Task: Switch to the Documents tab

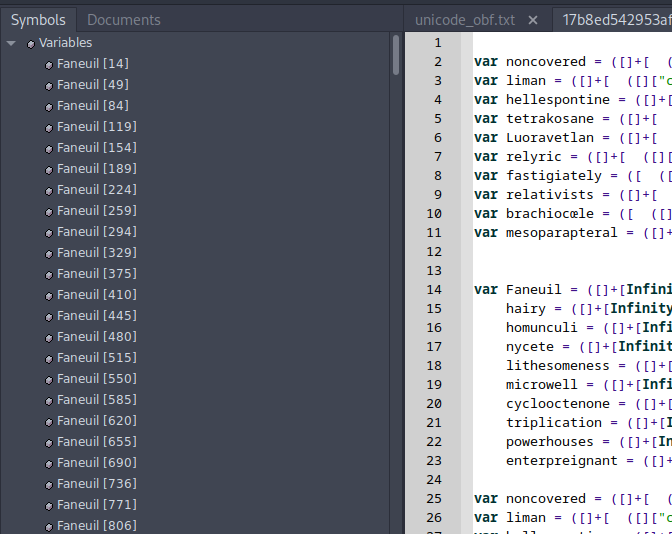Action: [x=123, y=20]
